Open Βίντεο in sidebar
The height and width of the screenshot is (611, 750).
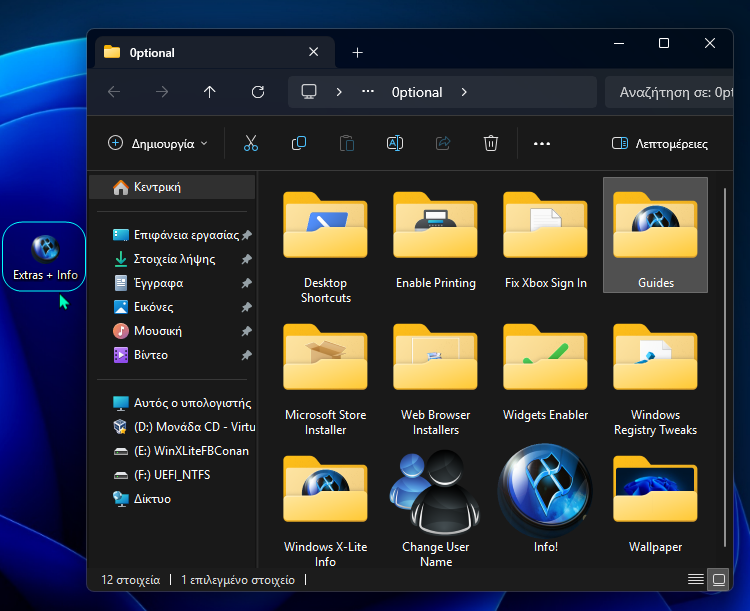coord(172,355)
